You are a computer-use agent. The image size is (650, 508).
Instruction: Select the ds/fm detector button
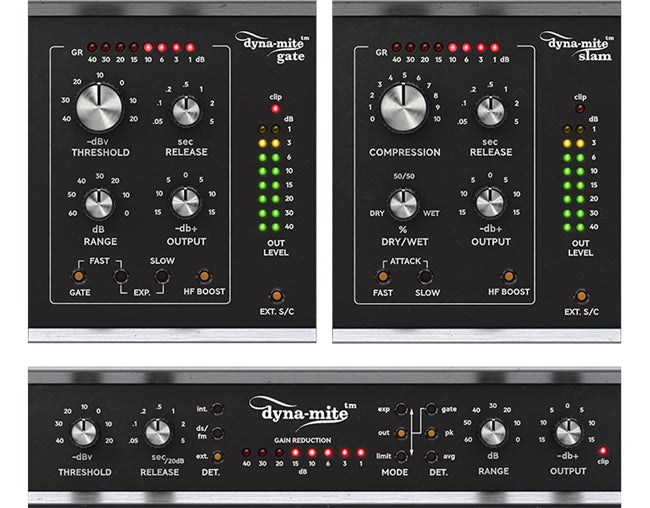(x=217, y=433)
